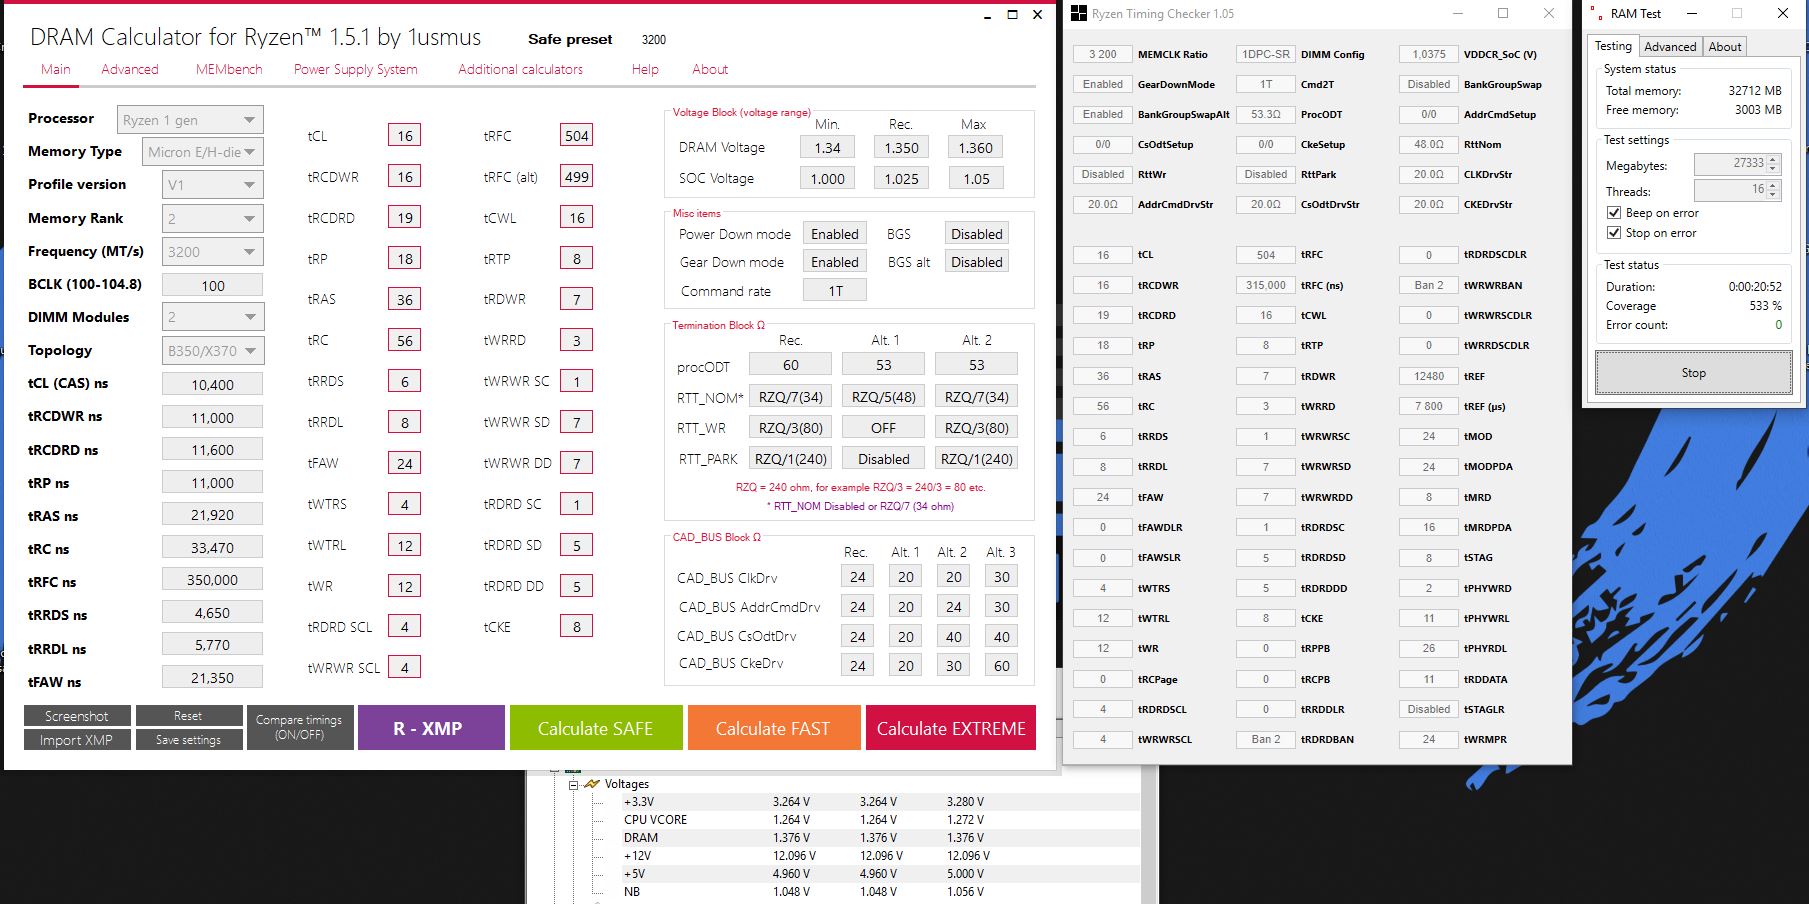This screenshot has height=904, width=1809.
Task: Click the tRAS value field showing 36
Action: click(405, 299)
